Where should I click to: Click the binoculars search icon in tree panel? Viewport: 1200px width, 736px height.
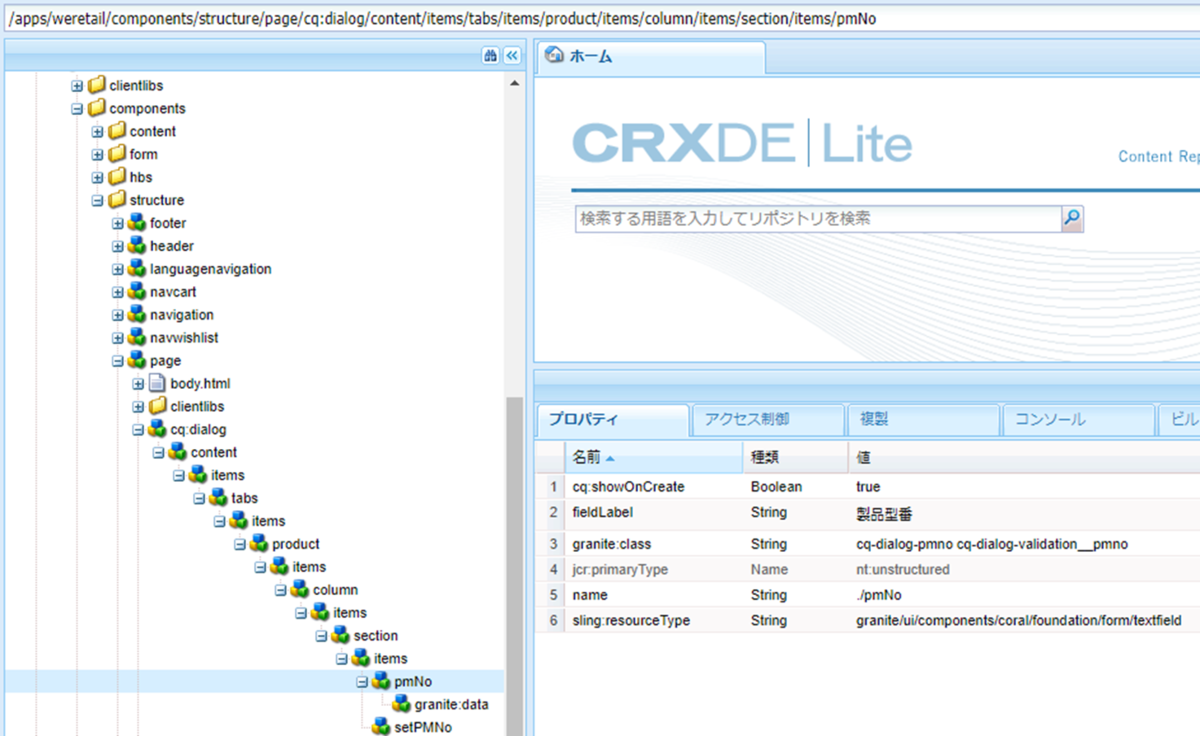(x=491, y=56)
